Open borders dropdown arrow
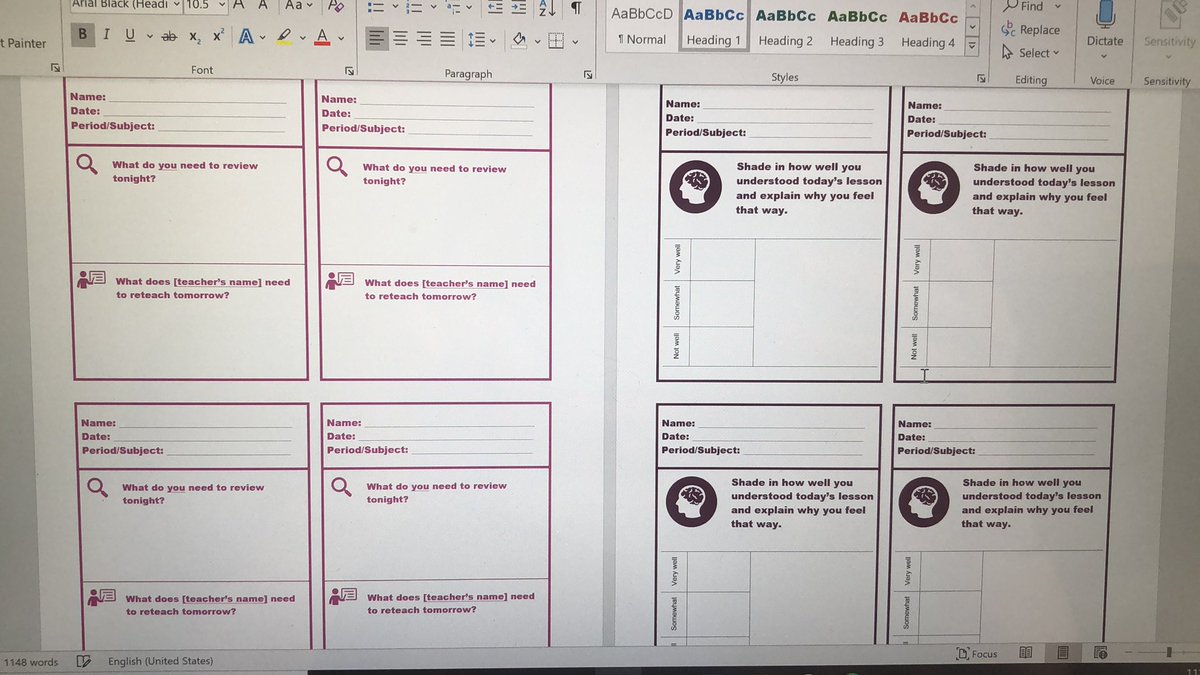The image size is (1200, 675). coord(573,42)
